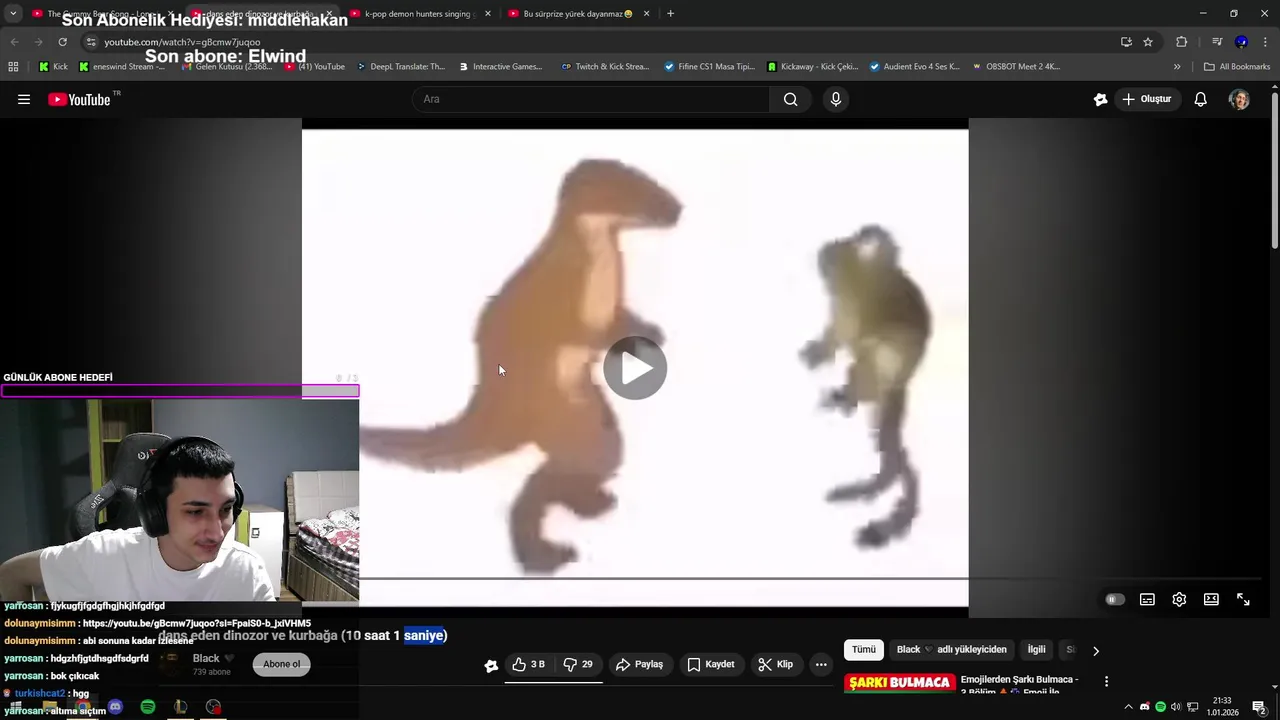Open Windows notification center icon
The width and height of the screenshot is (1280, 720).
(1259, 707)
